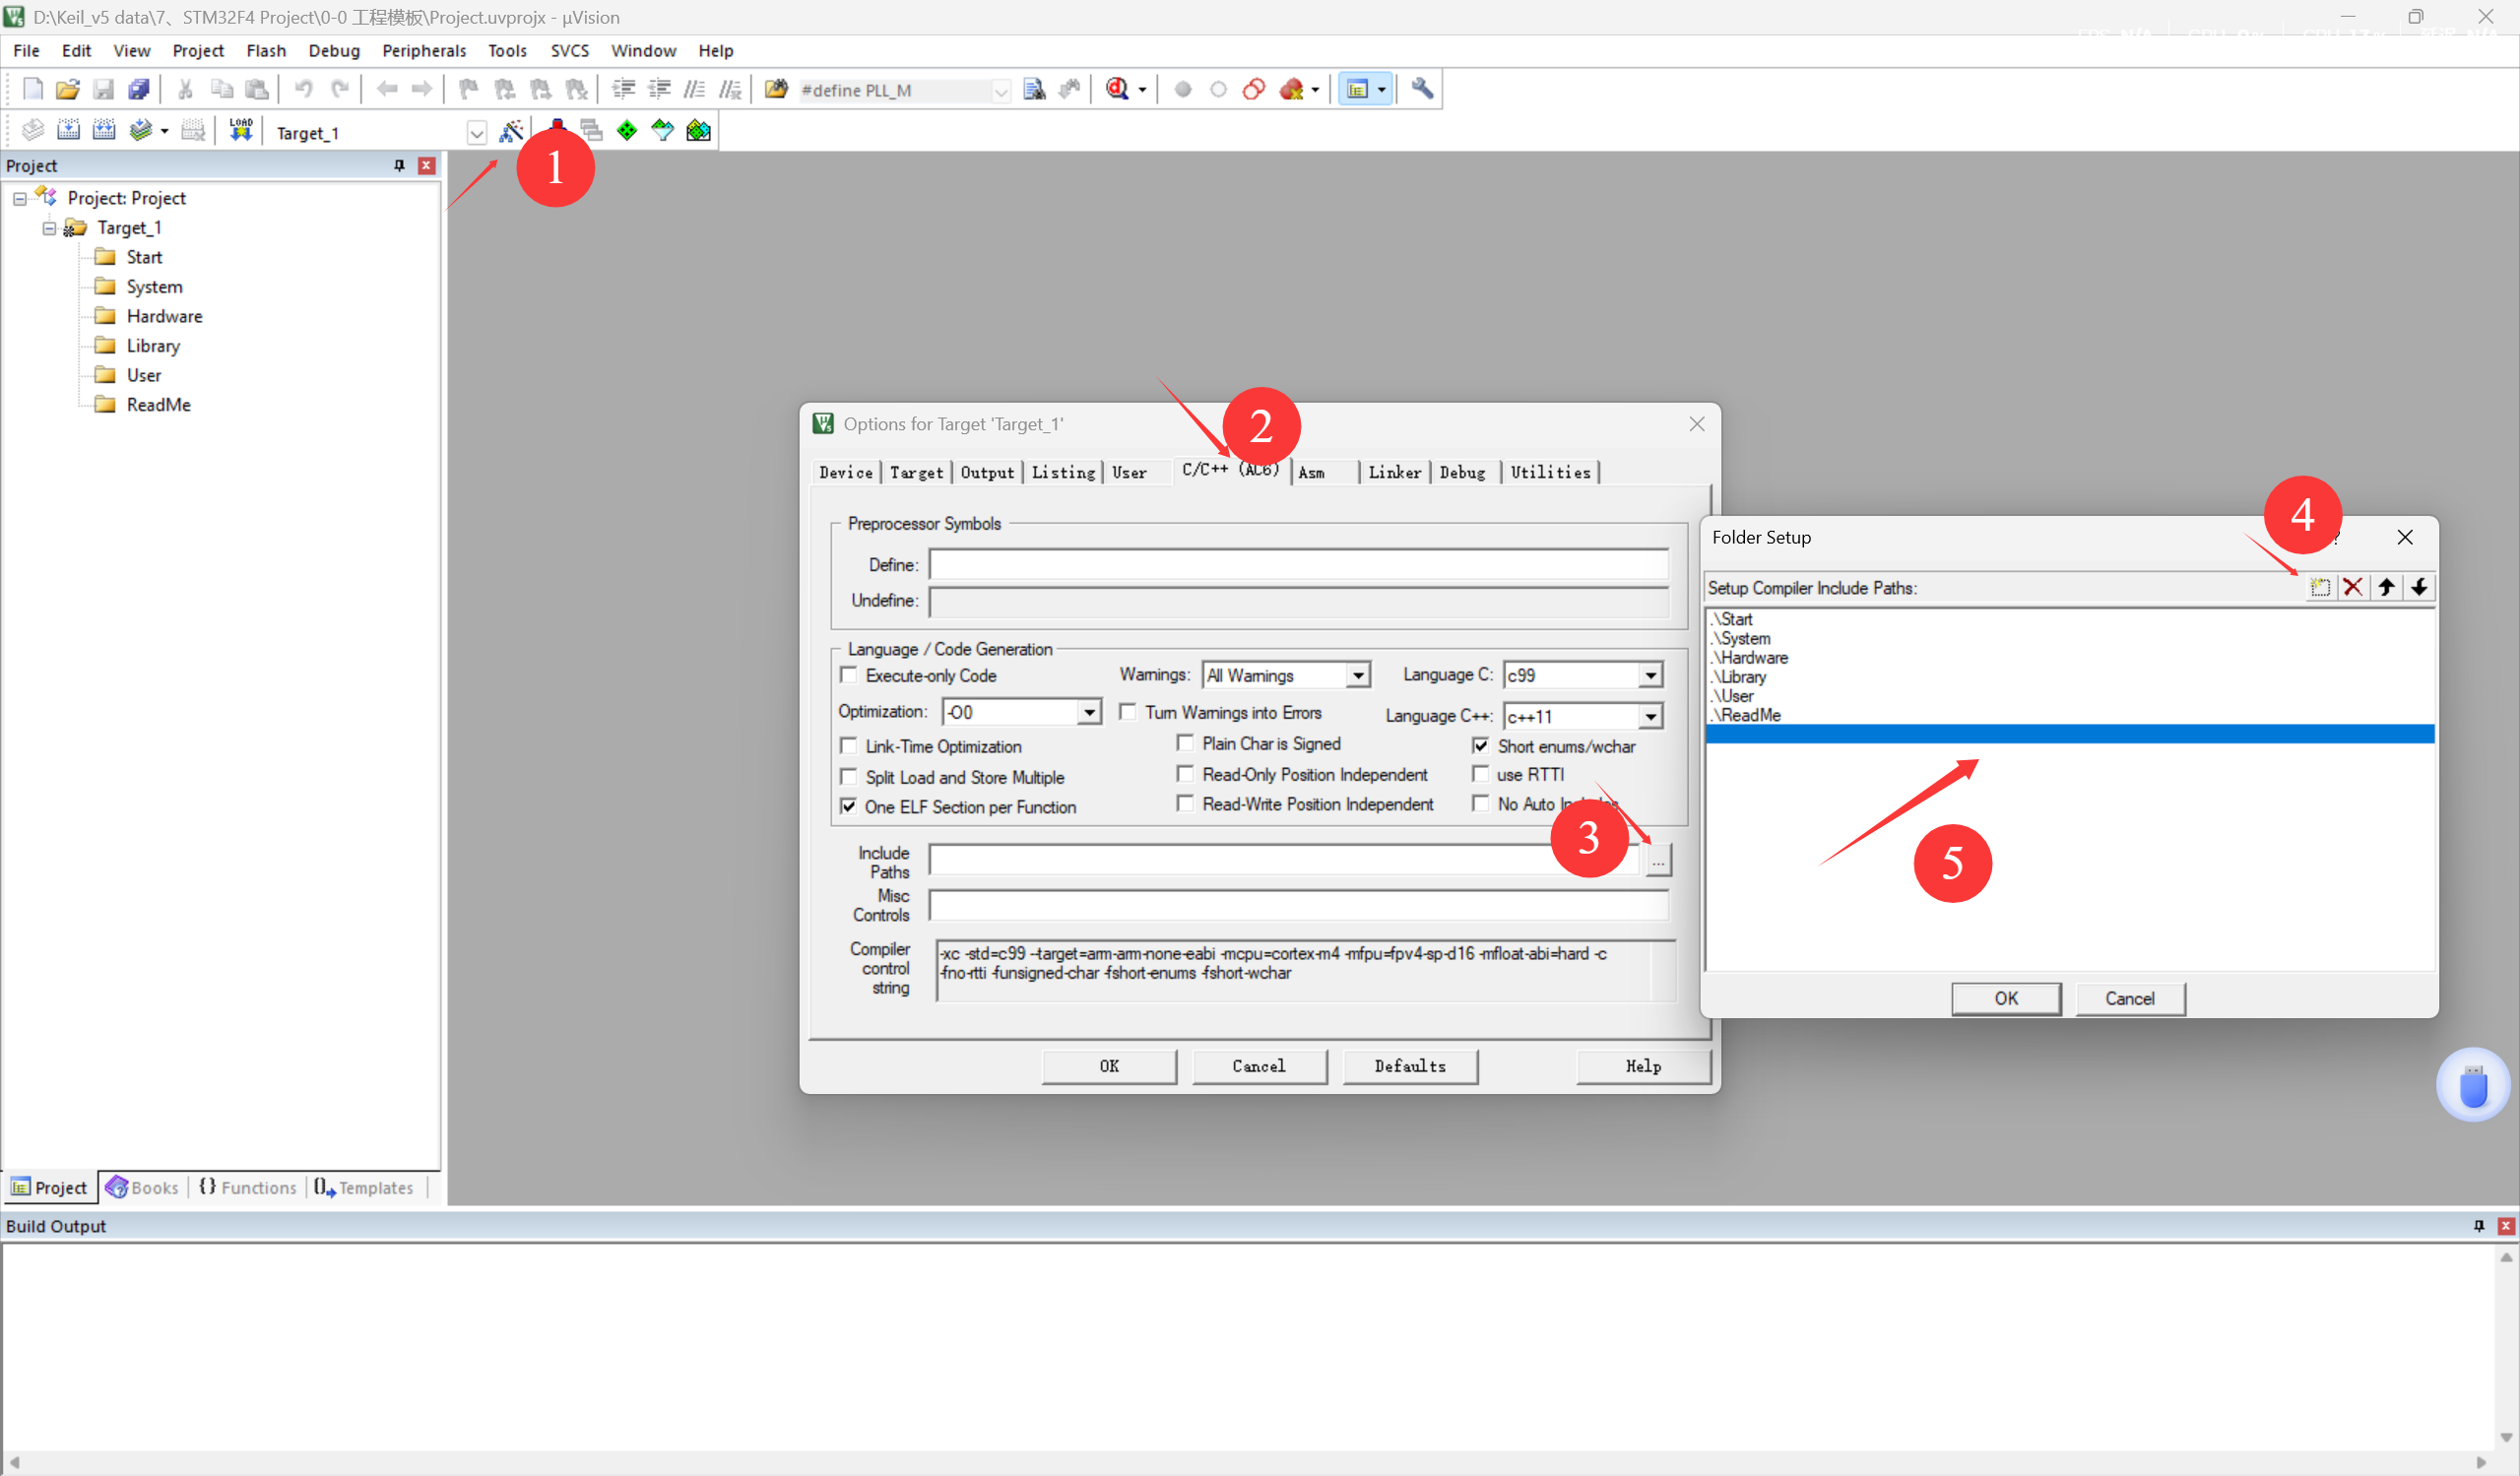The image size is (2520, 1476).
Task: Click the Open file folder icon
Action: 67,90
